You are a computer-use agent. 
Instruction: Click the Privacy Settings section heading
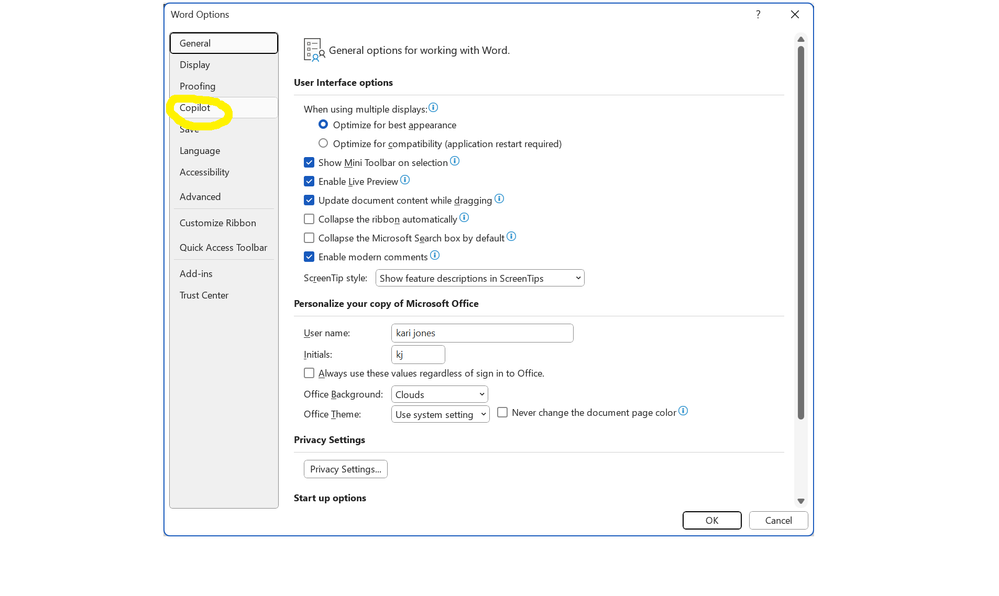(x=329, y=440)
